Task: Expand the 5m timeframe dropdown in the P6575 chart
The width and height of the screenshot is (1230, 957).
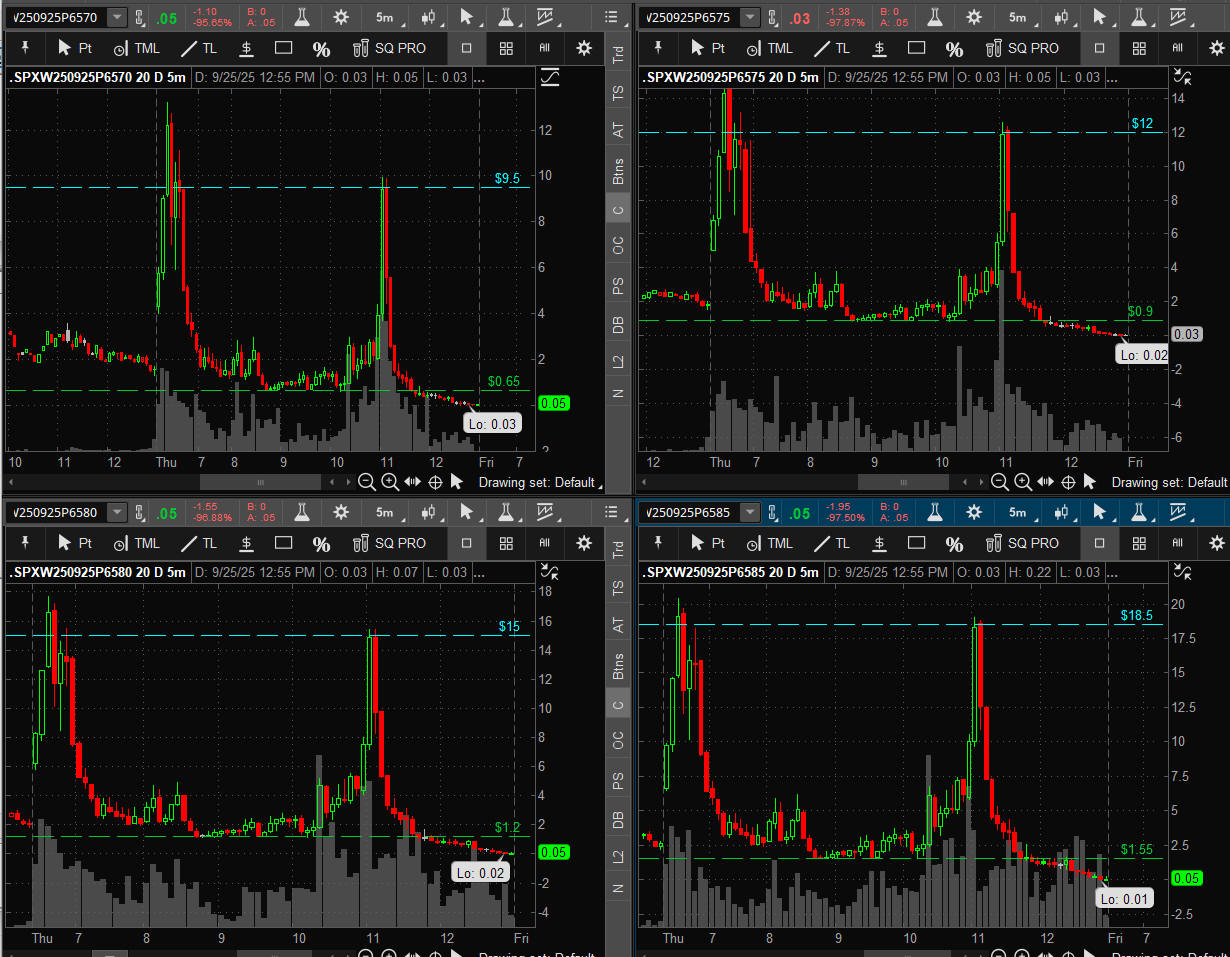Action: tap(1017, 17)
